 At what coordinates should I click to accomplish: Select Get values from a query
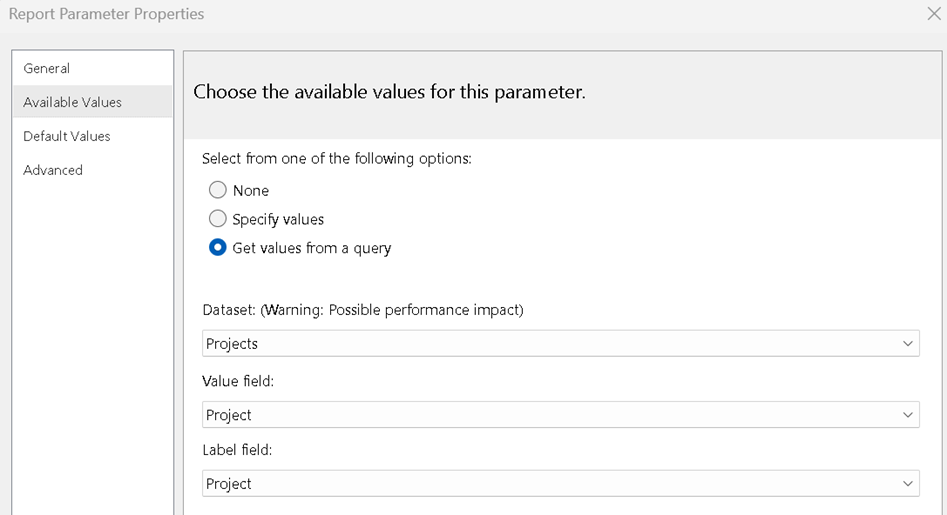[x=218, y=248]
